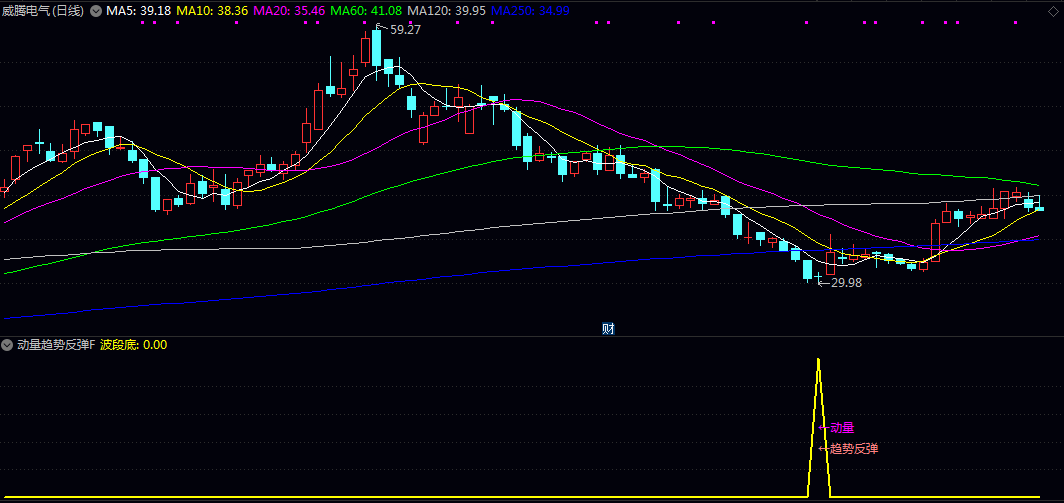Click the 趋势反弹 signal label
The width and height of the screenshot is (1064, 503).
click(x=854, y=449)
